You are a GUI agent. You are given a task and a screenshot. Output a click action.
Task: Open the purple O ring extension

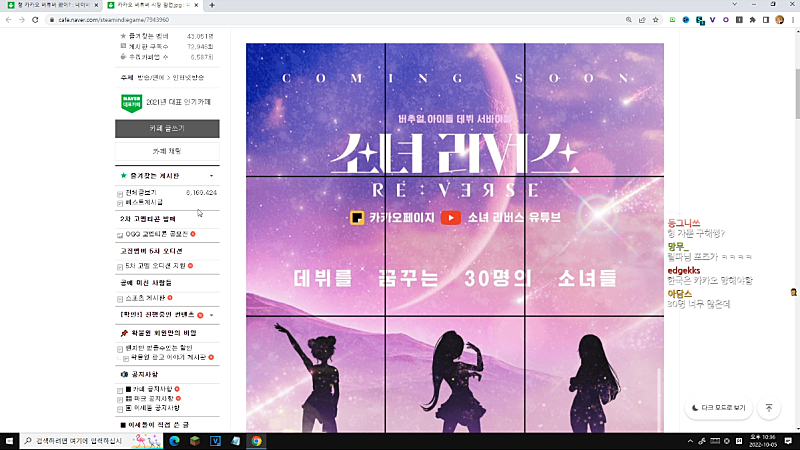[726, 20]
